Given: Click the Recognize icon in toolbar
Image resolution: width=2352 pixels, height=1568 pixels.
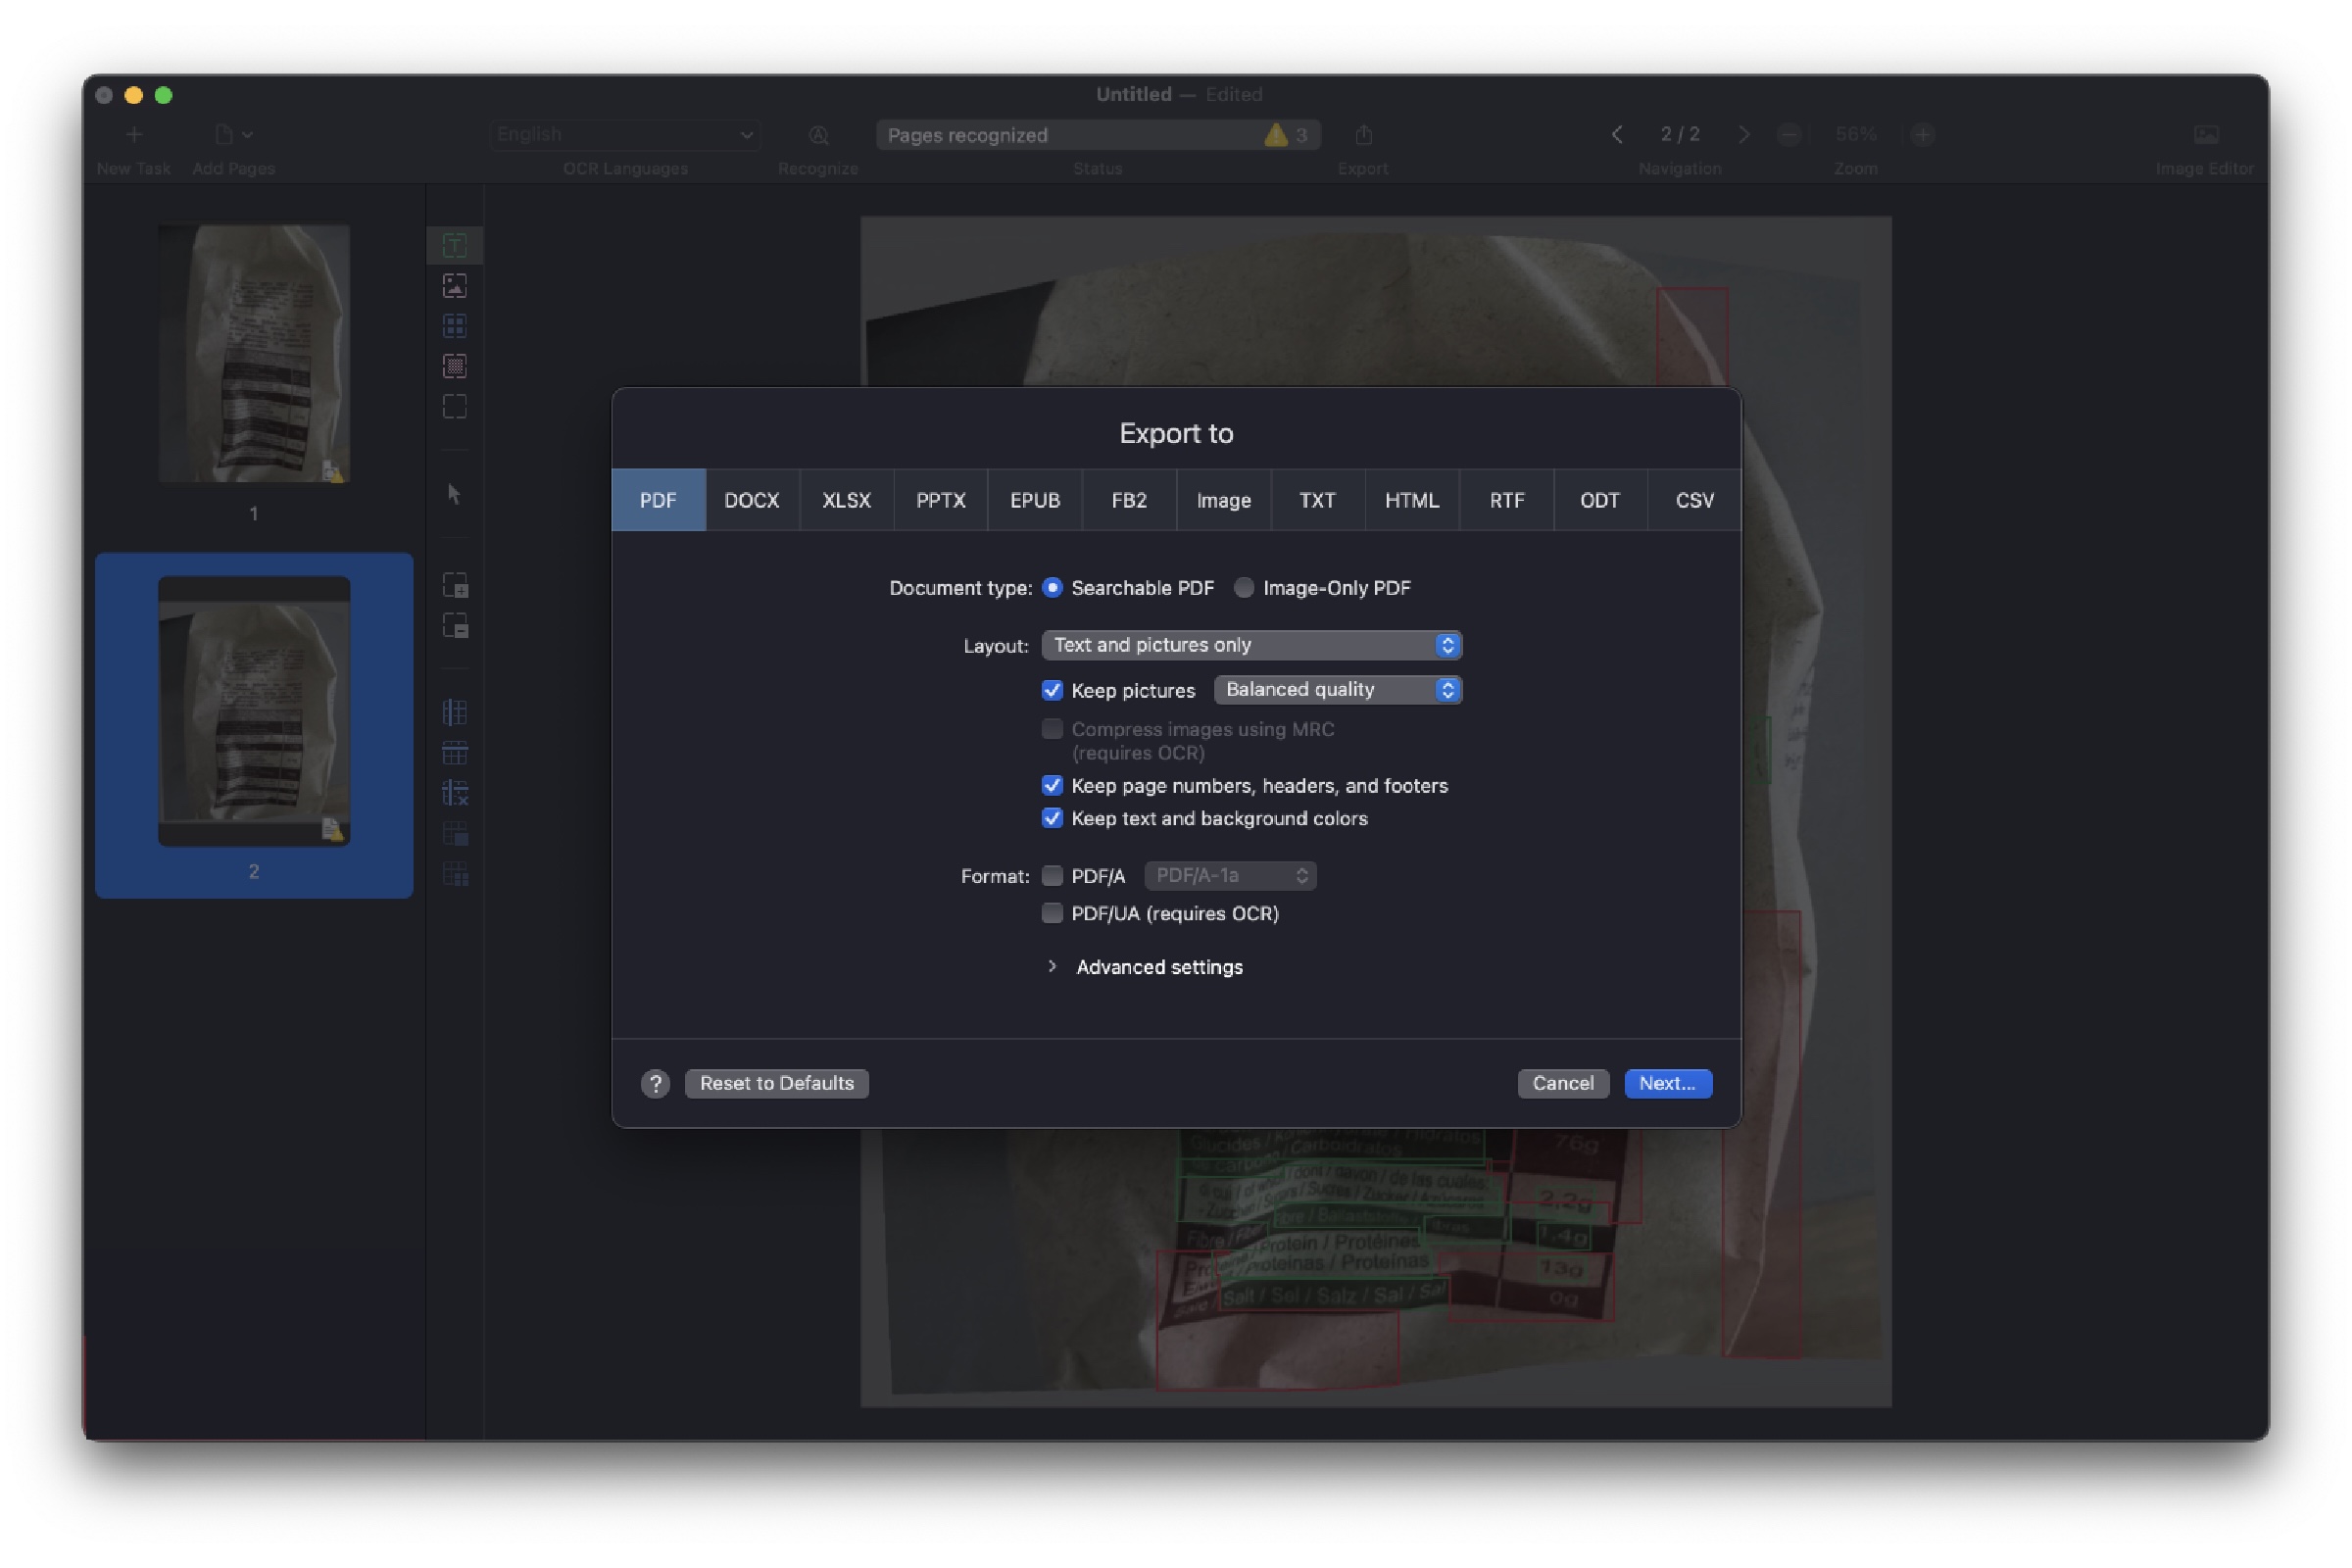Looking at the screenshot, I should [818, 134].
